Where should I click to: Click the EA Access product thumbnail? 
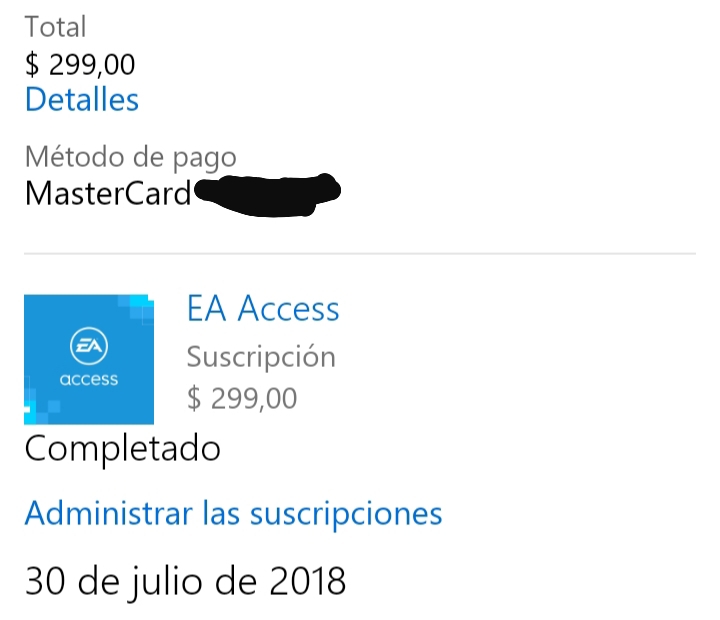(x=89, y=359)
